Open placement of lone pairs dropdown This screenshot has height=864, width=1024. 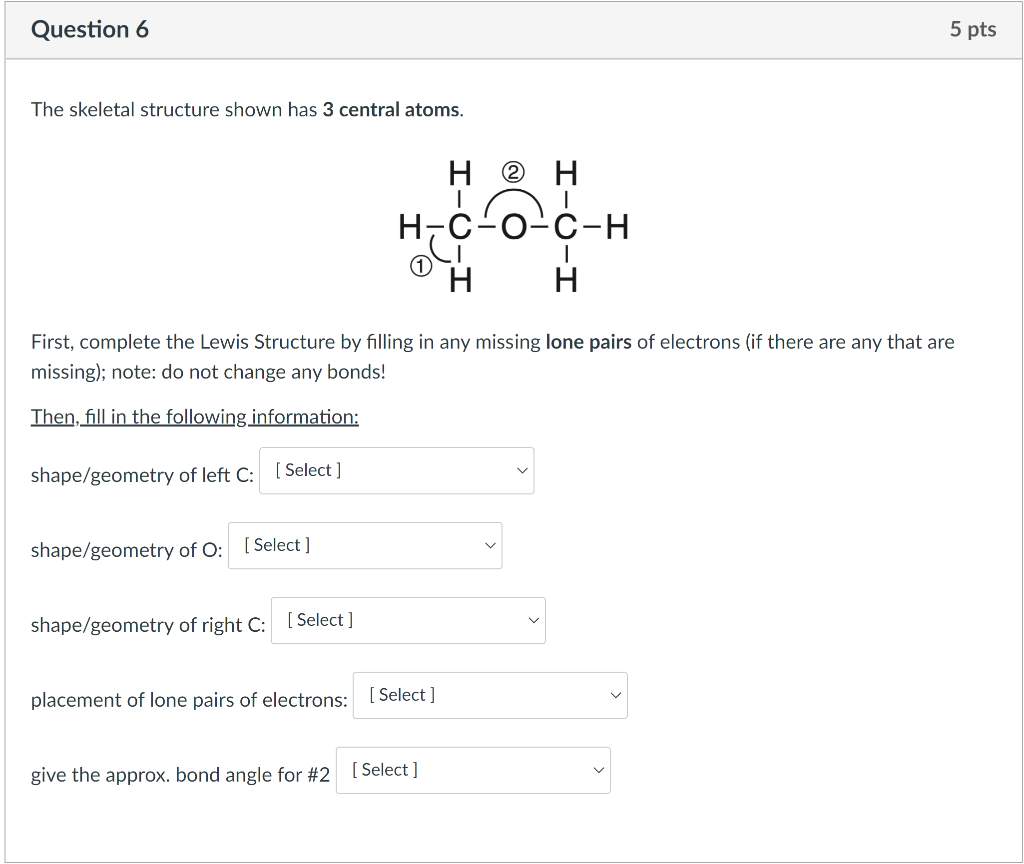(x=490, y=696)
